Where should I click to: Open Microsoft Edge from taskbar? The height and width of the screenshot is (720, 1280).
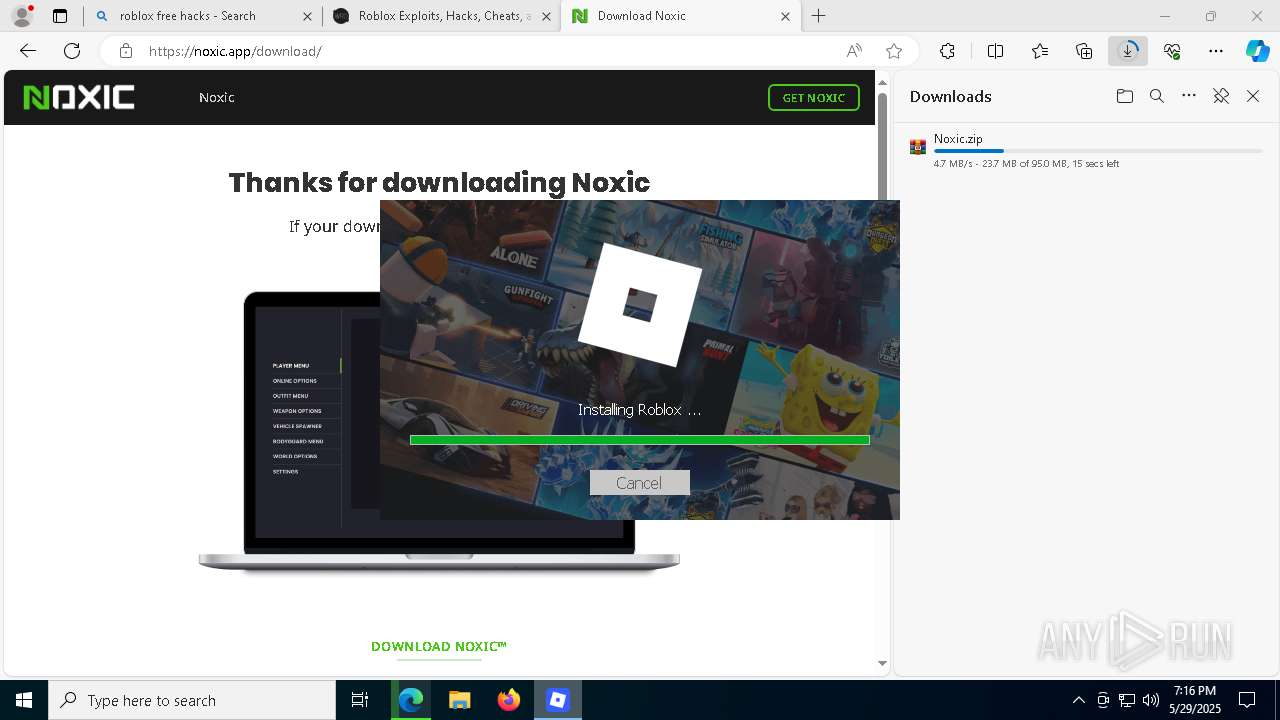[x=411, y=700]
